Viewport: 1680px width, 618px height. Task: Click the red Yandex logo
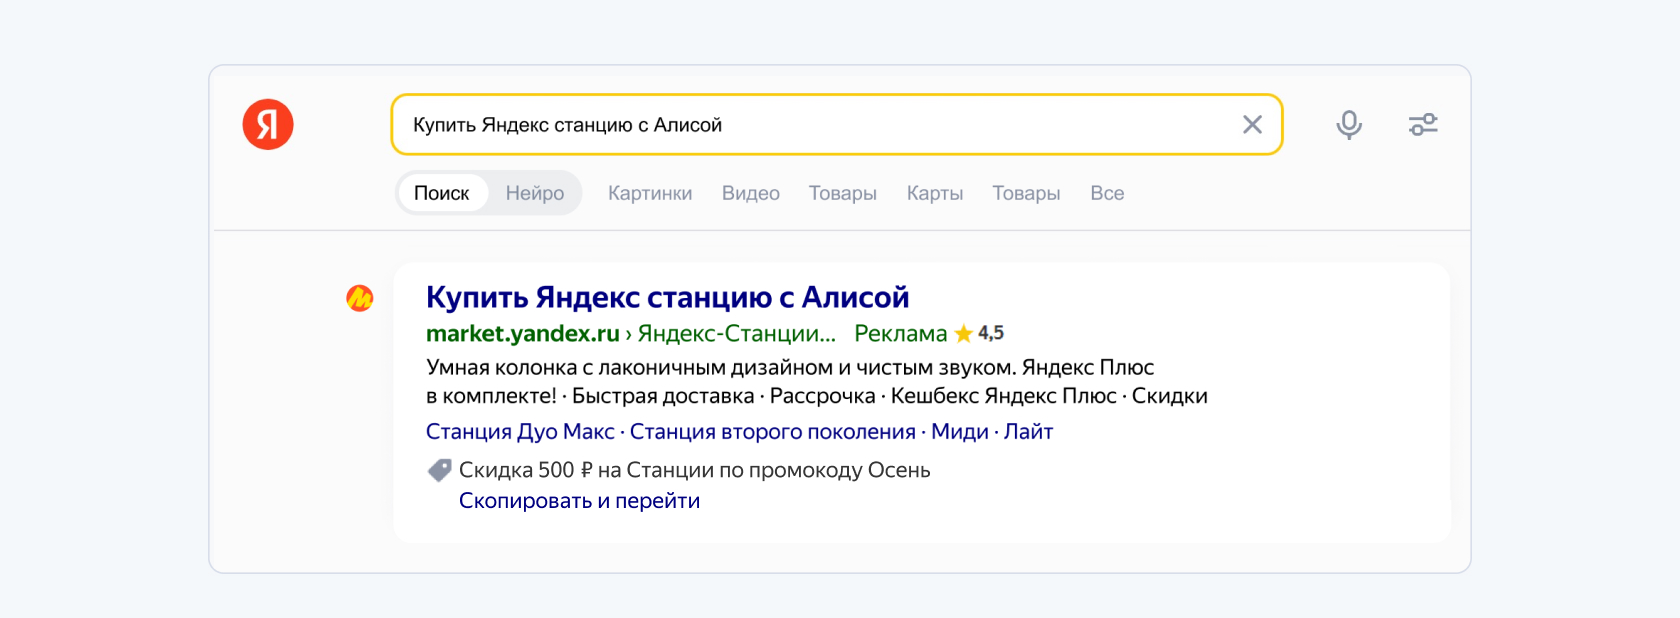click(x=268, y=125)
